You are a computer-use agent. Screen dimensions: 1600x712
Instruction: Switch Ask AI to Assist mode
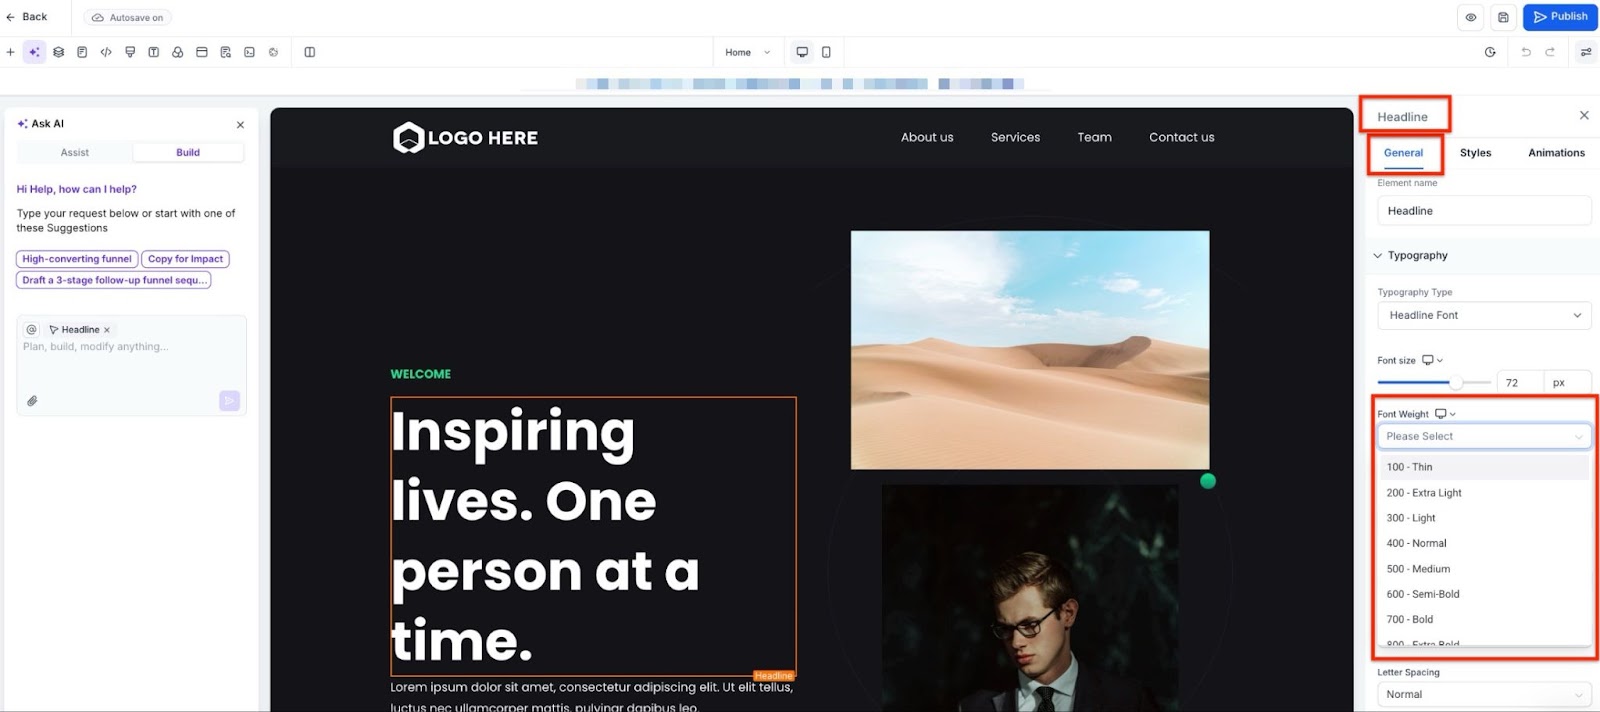pyautogui.click(x=75, y=153)
